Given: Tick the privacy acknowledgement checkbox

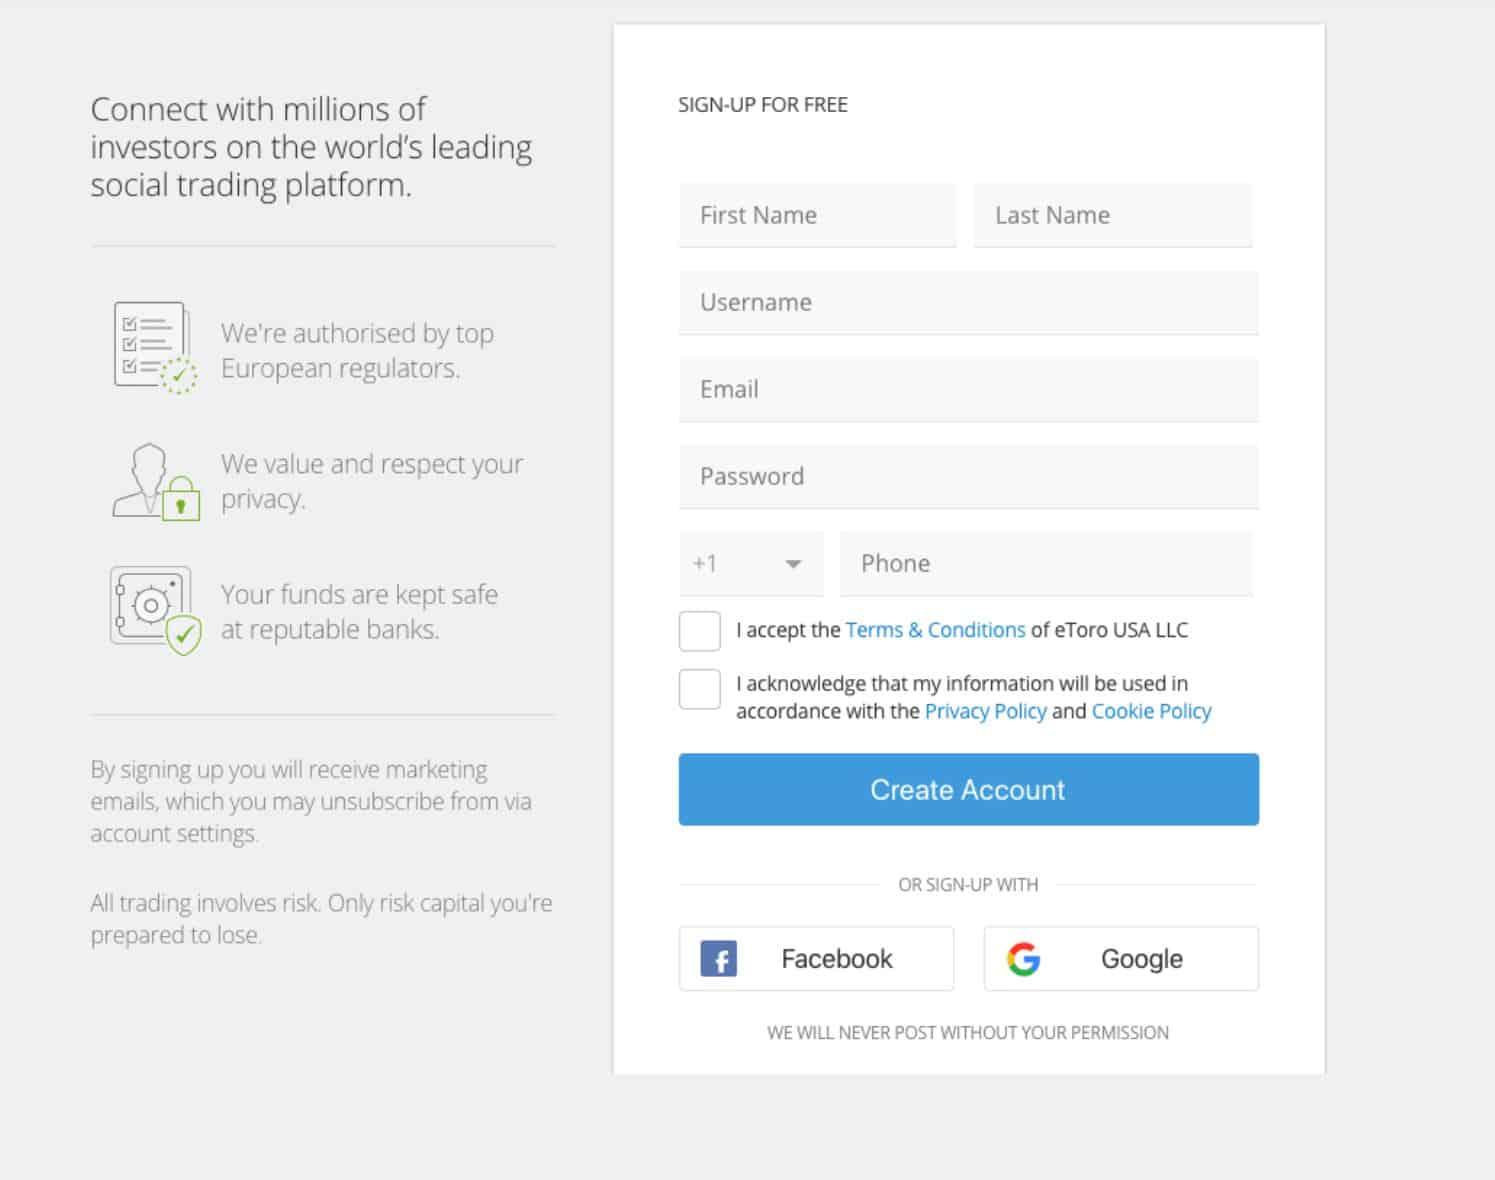Looking at the screenshot, I should [699, 689].
